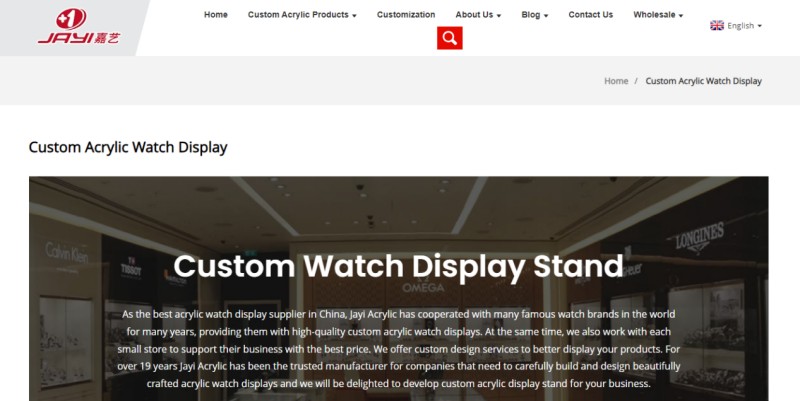Click the Calvin Klein sign in banner image
The height and width of the screenshot is (401, 800).
67,253
